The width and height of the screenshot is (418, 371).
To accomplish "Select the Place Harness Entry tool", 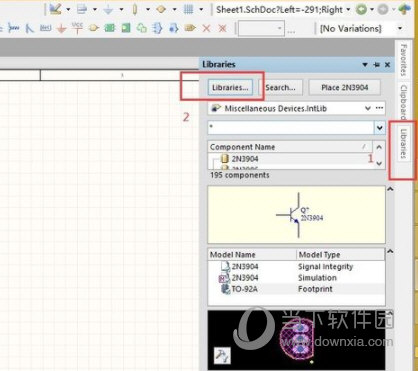I will tap(174, 28).
